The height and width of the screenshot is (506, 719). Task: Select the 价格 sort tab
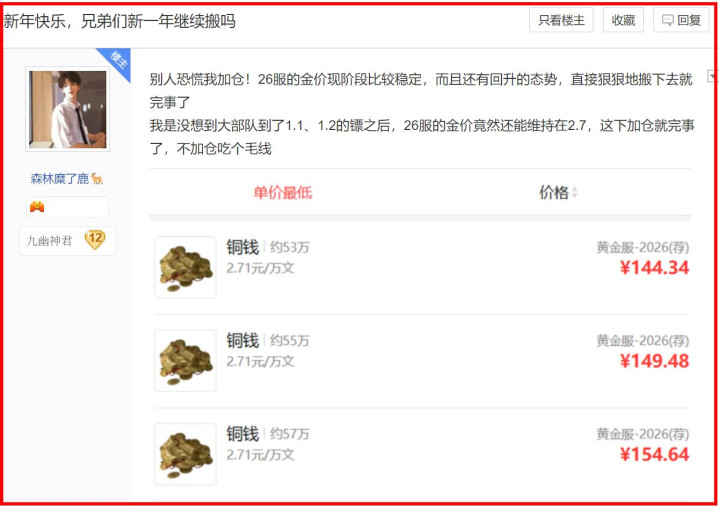click(x=553, y=192)
